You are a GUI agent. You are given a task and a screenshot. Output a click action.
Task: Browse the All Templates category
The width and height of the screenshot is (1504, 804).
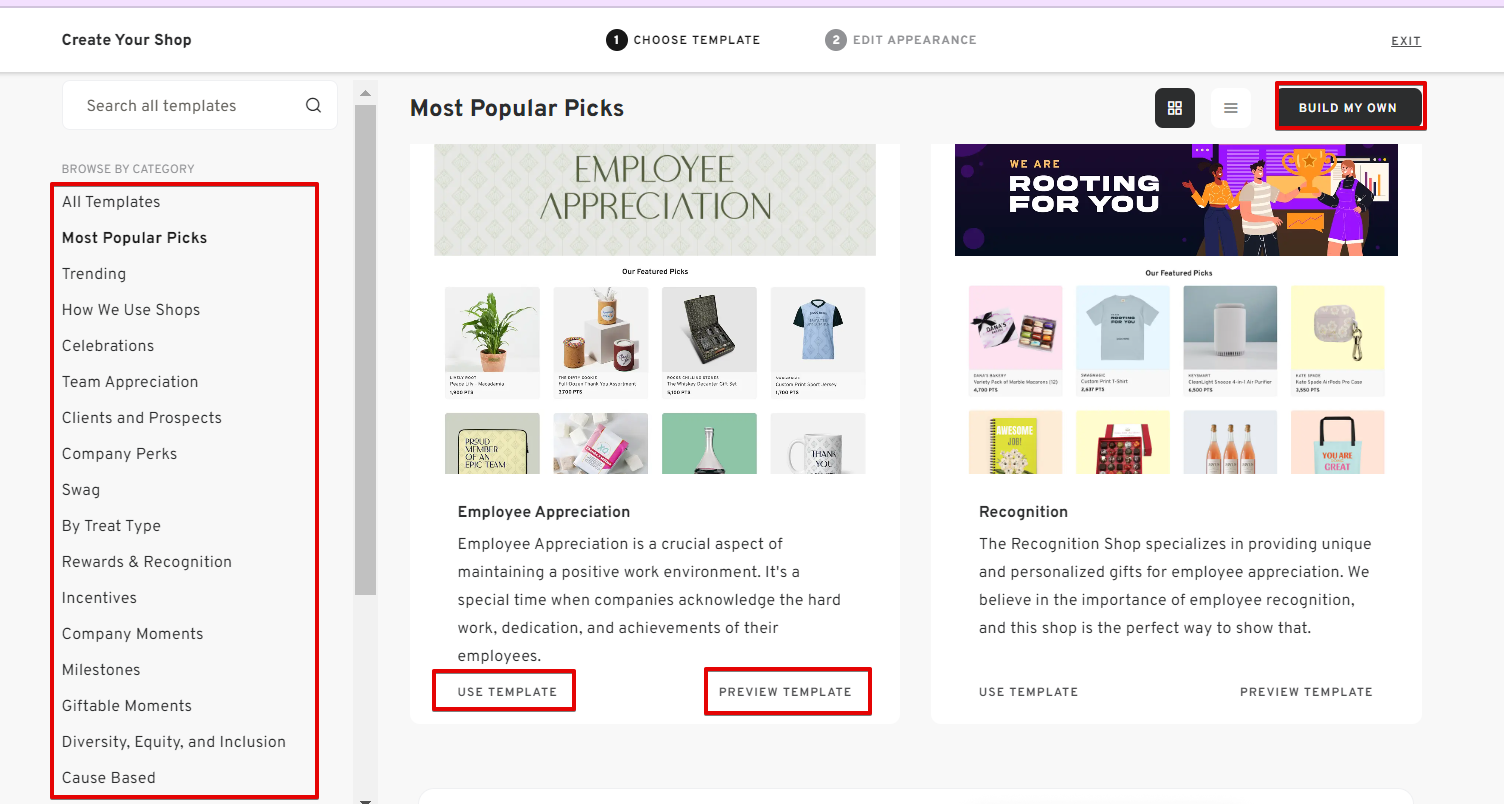pos(110,201)
